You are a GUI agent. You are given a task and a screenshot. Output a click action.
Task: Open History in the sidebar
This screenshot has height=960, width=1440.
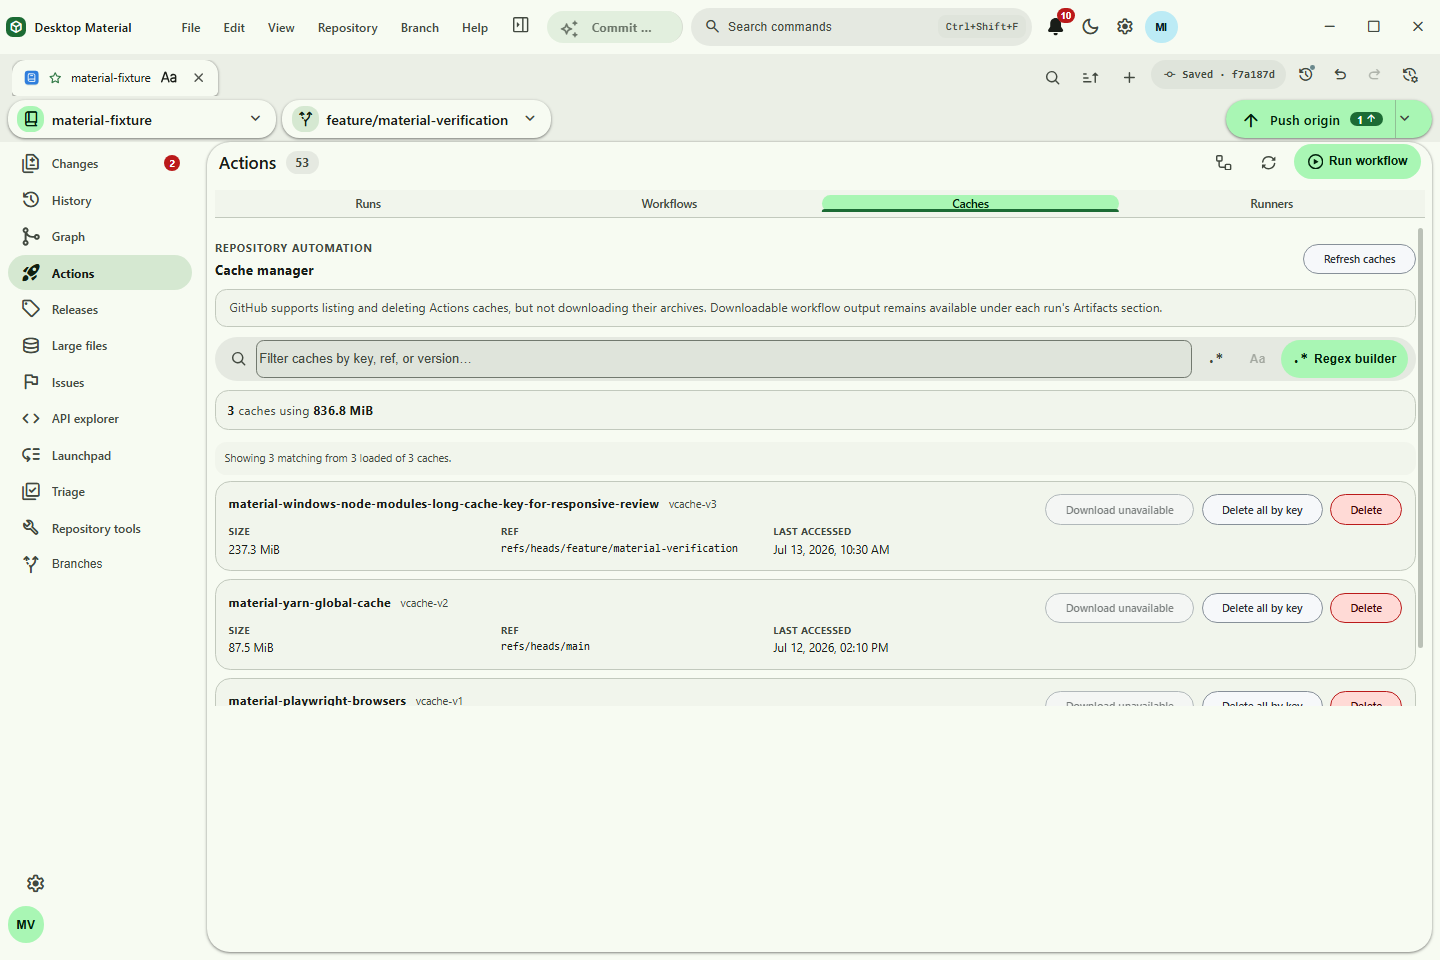[x=100, y=201]
